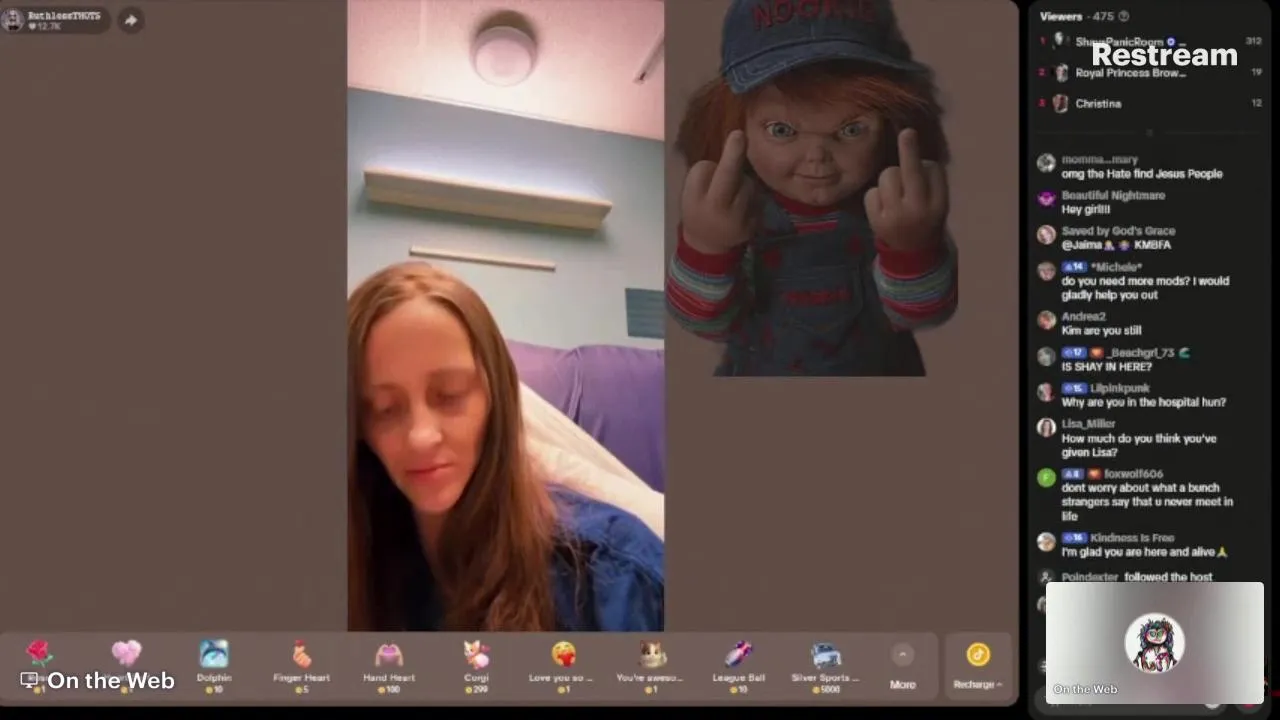Click the On the Web avatar thumbnail
Image resolution: width=1280 pixels, height=720 pixels.
[1154, 642]
